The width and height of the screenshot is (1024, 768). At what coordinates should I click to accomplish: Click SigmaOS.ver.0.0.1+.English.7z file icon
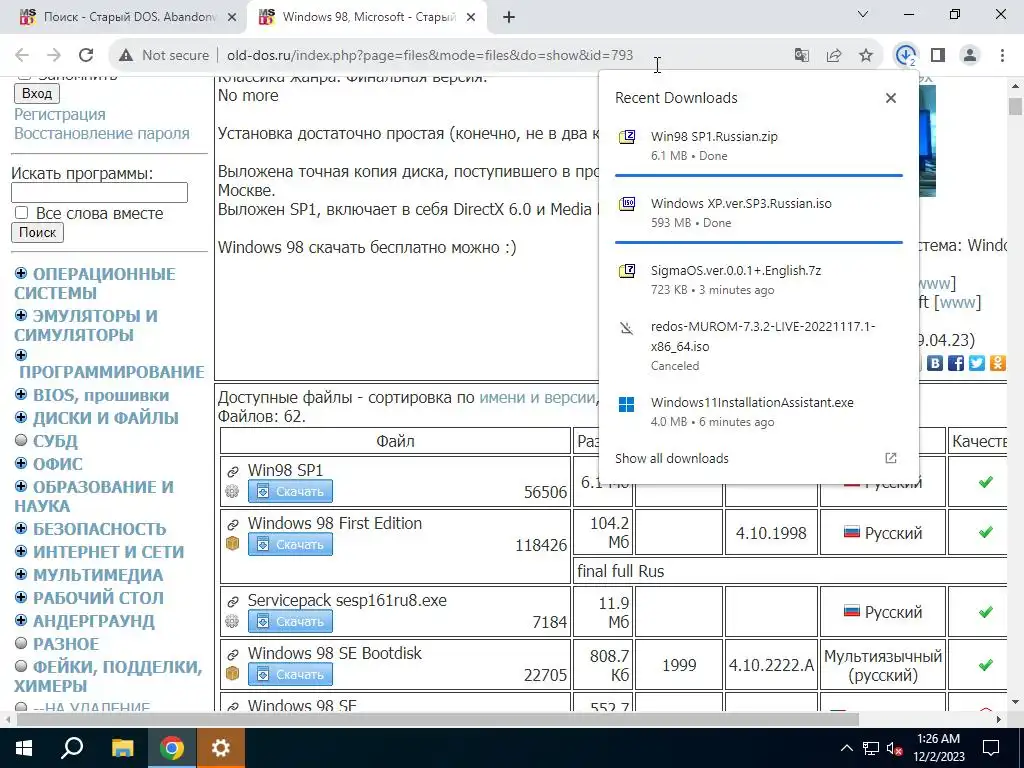point(627,270)
